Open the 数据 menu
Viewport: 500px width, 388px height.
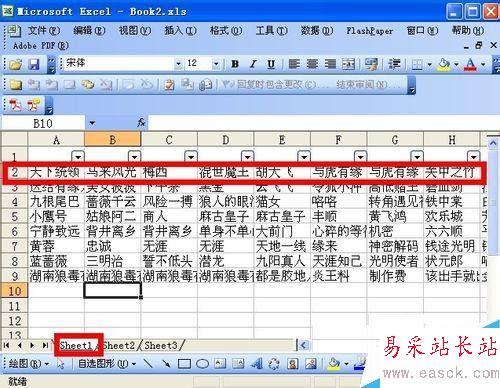316,31
